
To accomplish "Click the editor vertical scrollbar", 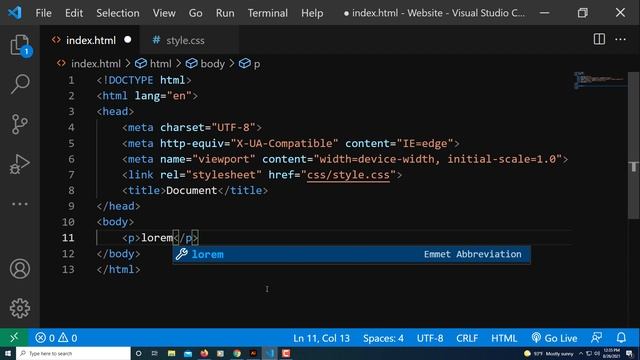I will point(633,145).
